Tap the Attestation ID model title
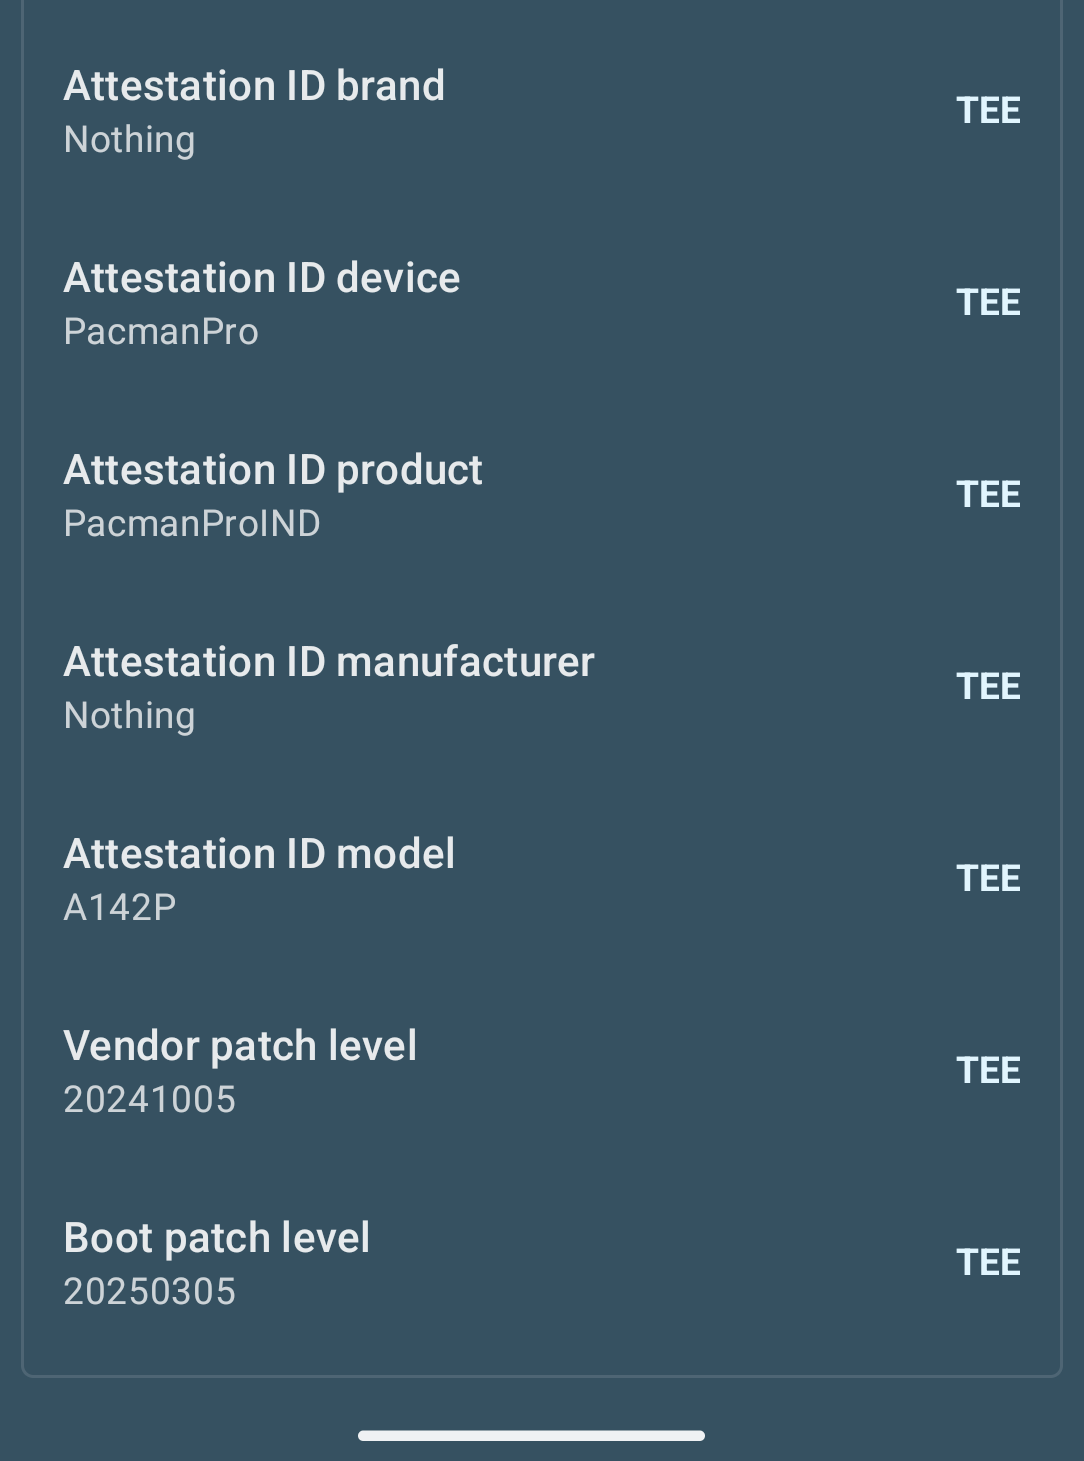Screen dimensions: 1084x1461 [x=259, y=855]
